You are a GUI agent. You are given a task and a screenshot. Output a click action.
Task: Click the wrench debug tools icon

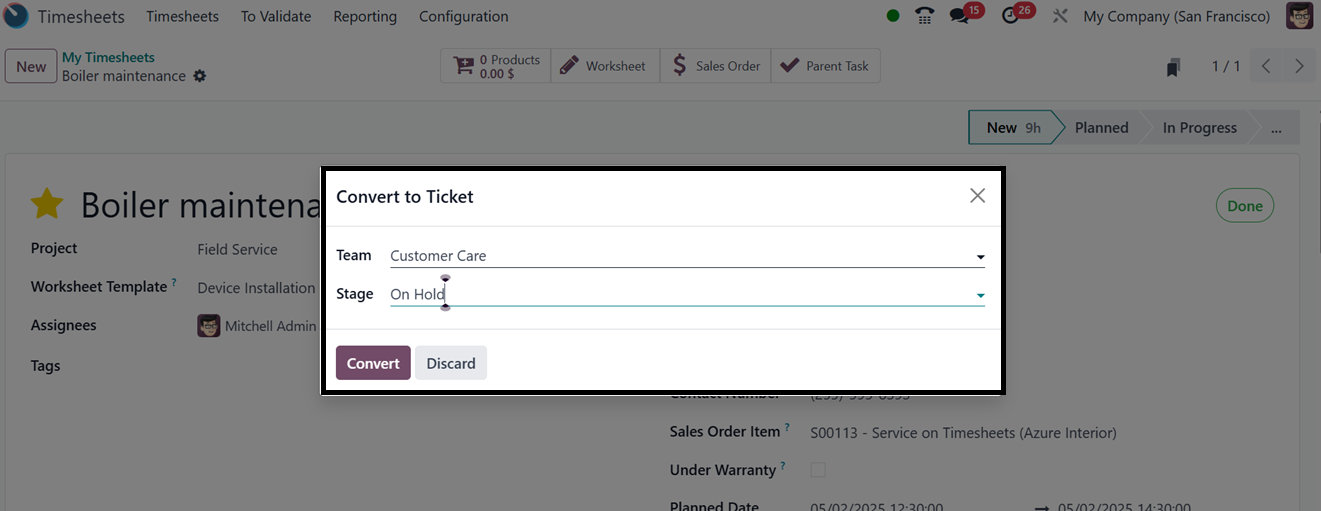tap(1061, 16)
